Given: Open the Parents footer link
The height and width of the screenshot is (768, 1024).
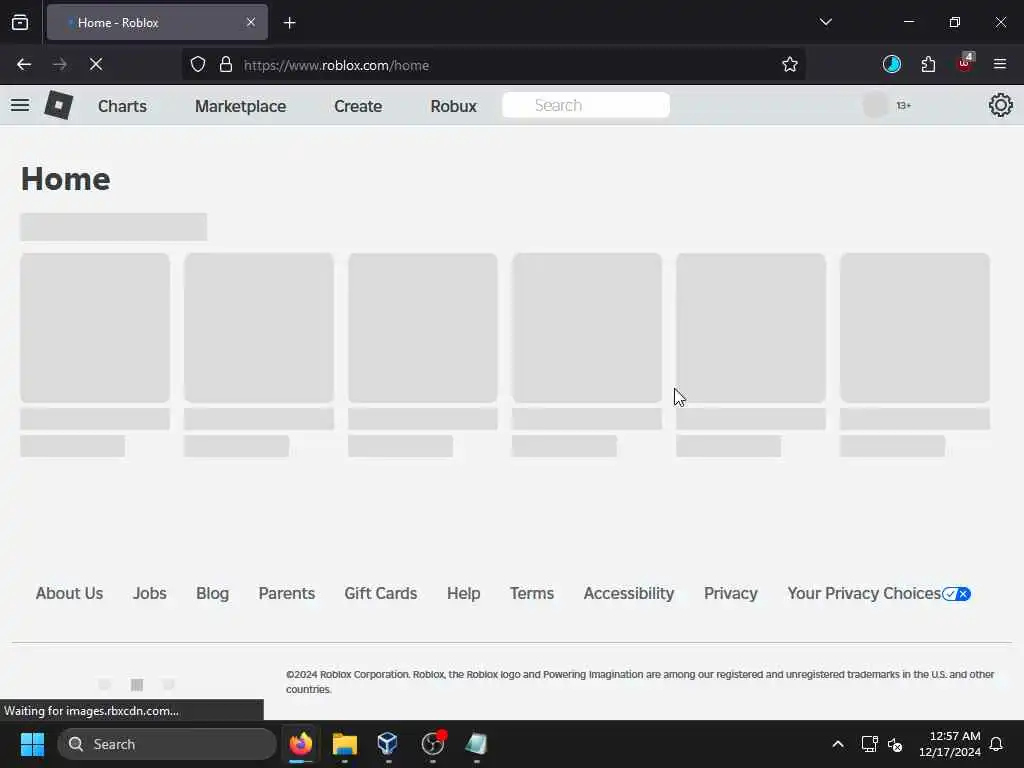Looking at the screenshot, I should coord(287,593).
